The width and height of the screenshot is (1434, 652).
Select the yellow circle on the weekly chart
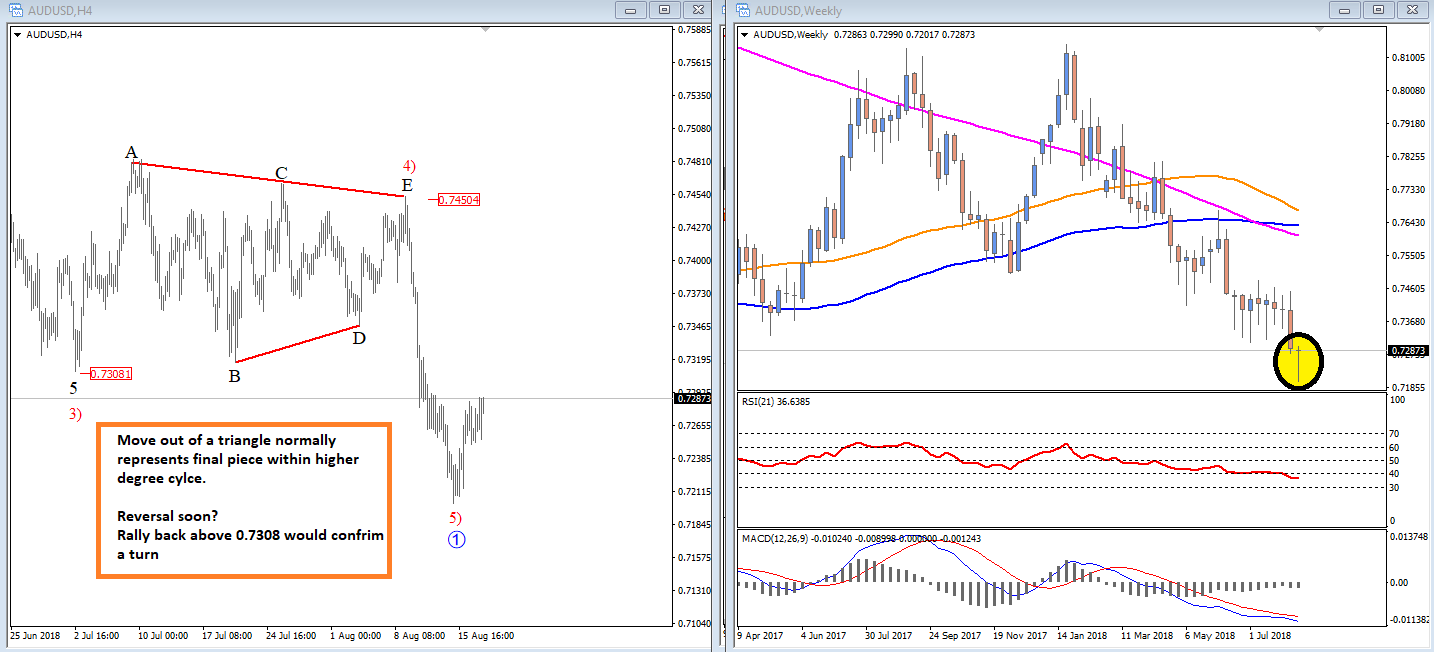coord(1298,360)
